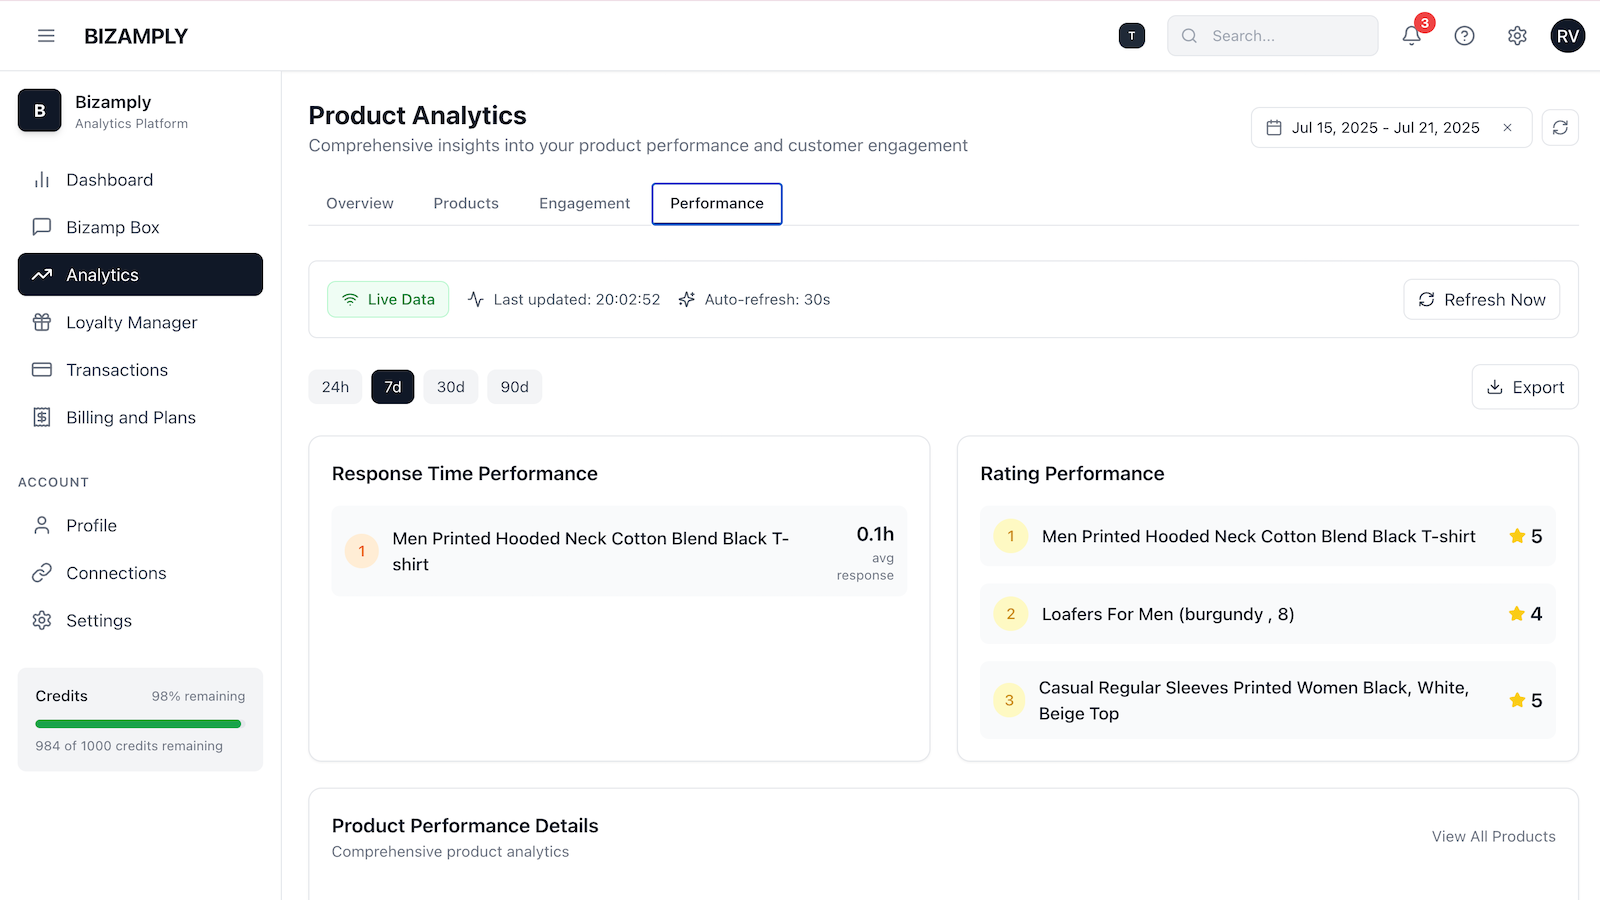Image resolution: width=1600 pixels, height=900 pixels.
Task: Open the sidebar hamburger menu
Action: [x=46, y=35]
